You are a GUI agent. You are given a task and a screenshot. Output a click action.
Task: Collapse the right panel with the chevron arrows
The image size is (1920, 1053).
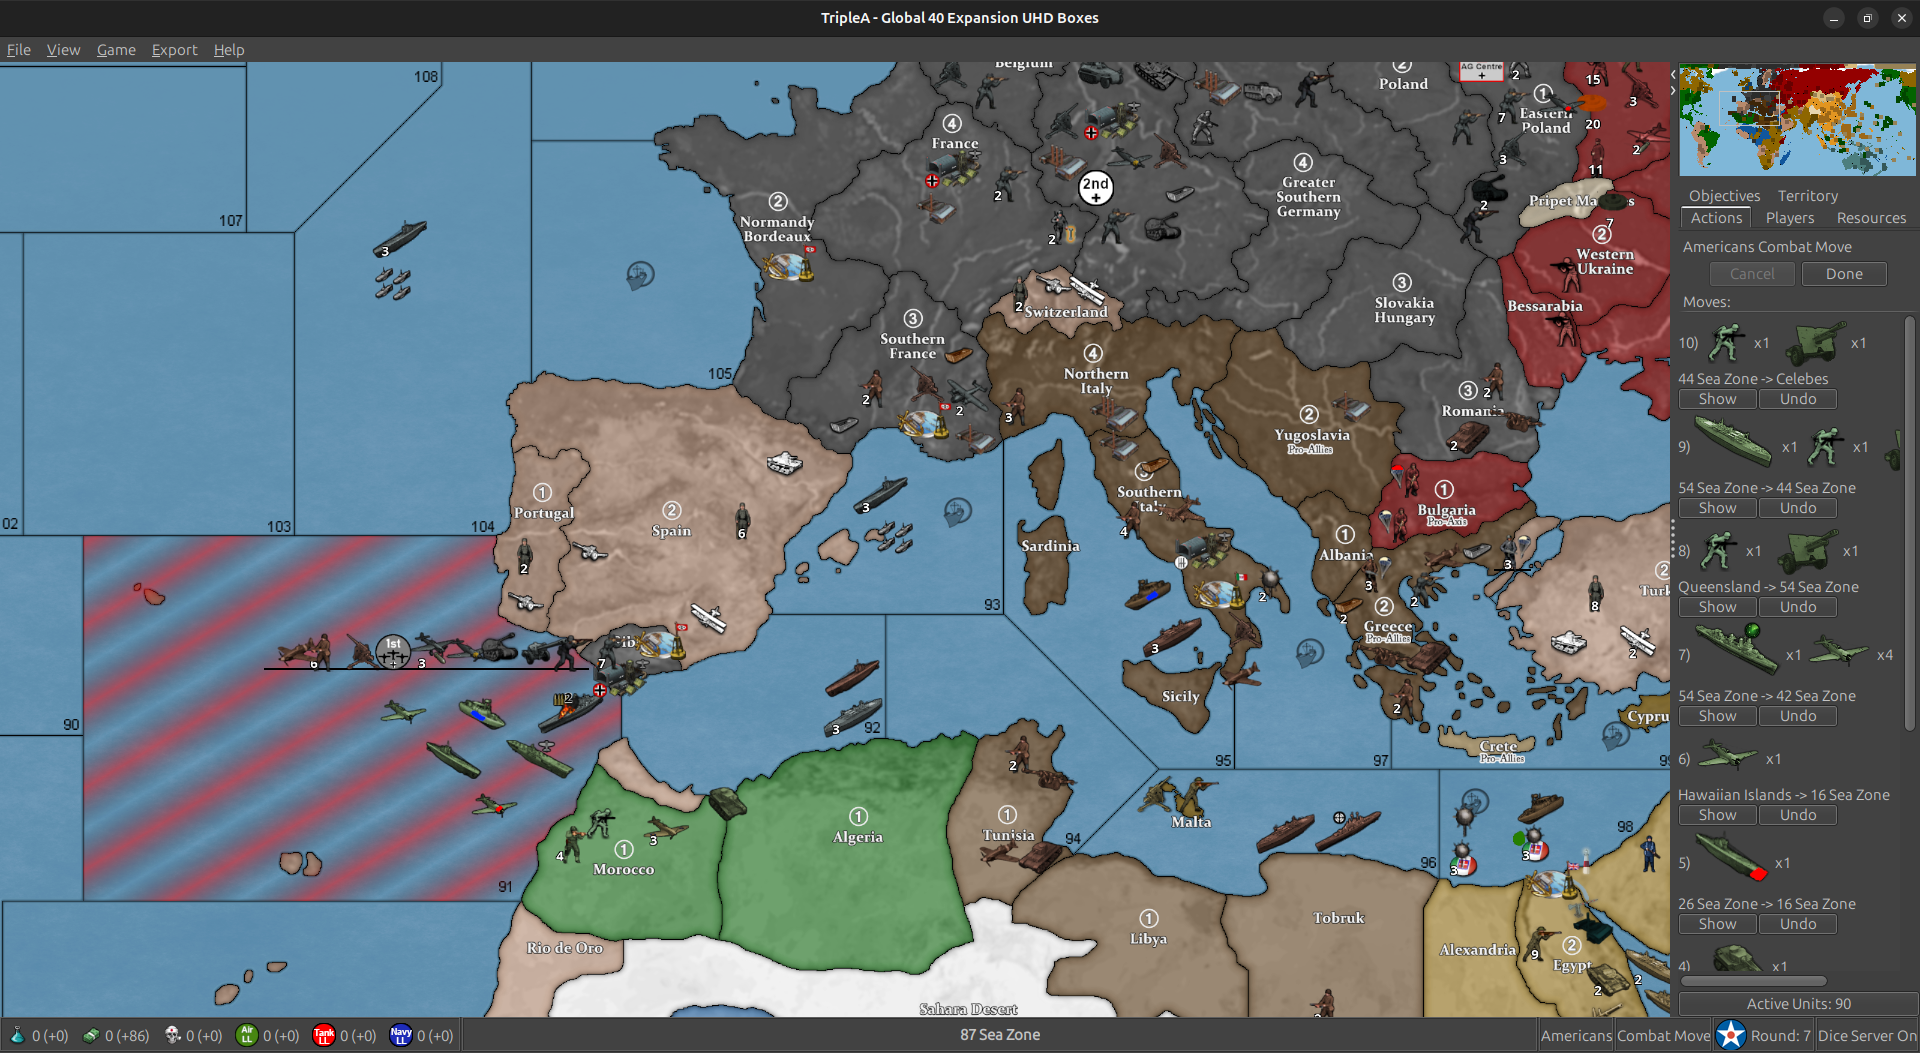pyautogui.click(x=1671, y=89)
